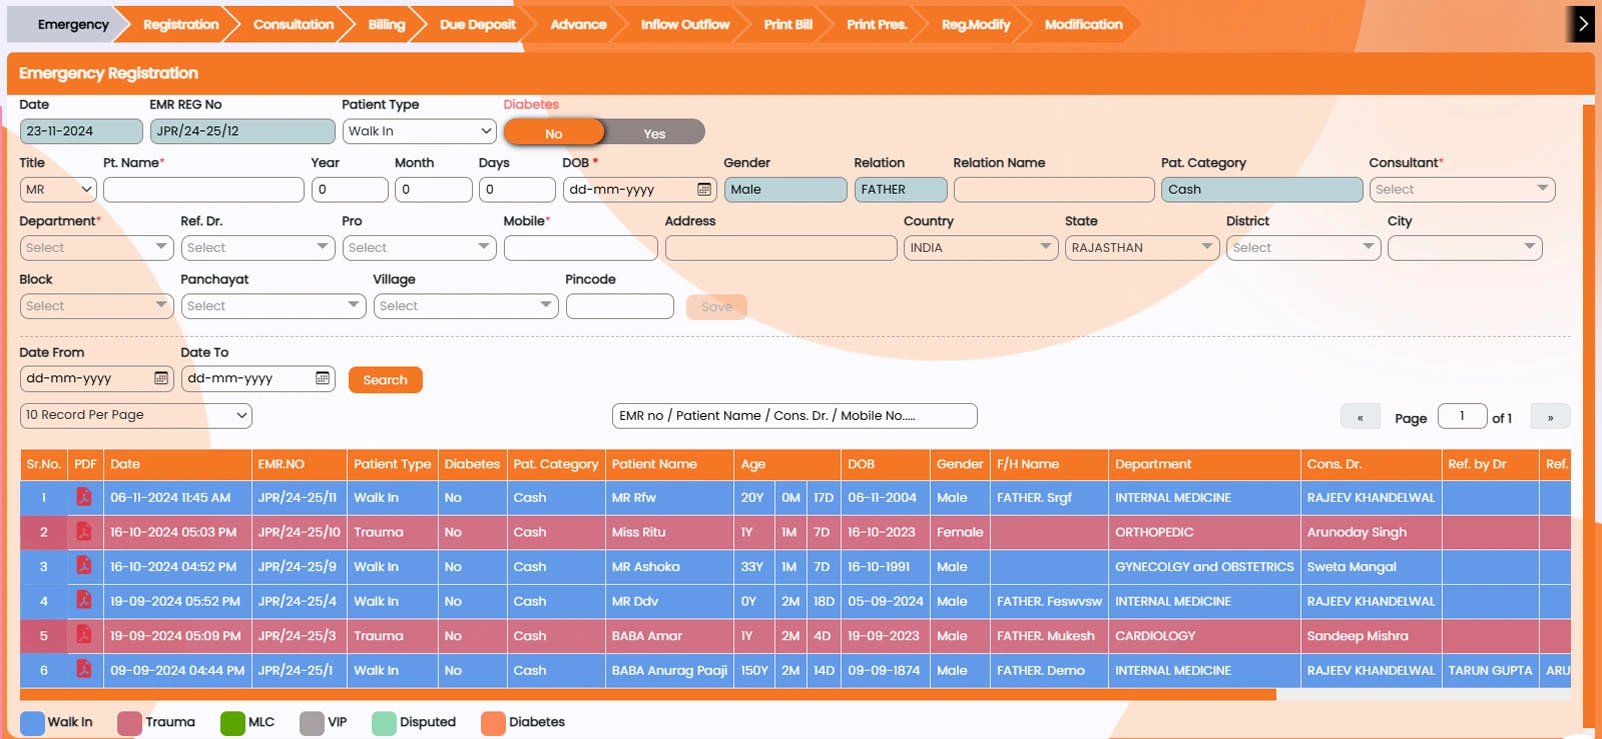Open the Inflow Outflow tab
The image size is (1602, 739).
click(x=685, y=24)
